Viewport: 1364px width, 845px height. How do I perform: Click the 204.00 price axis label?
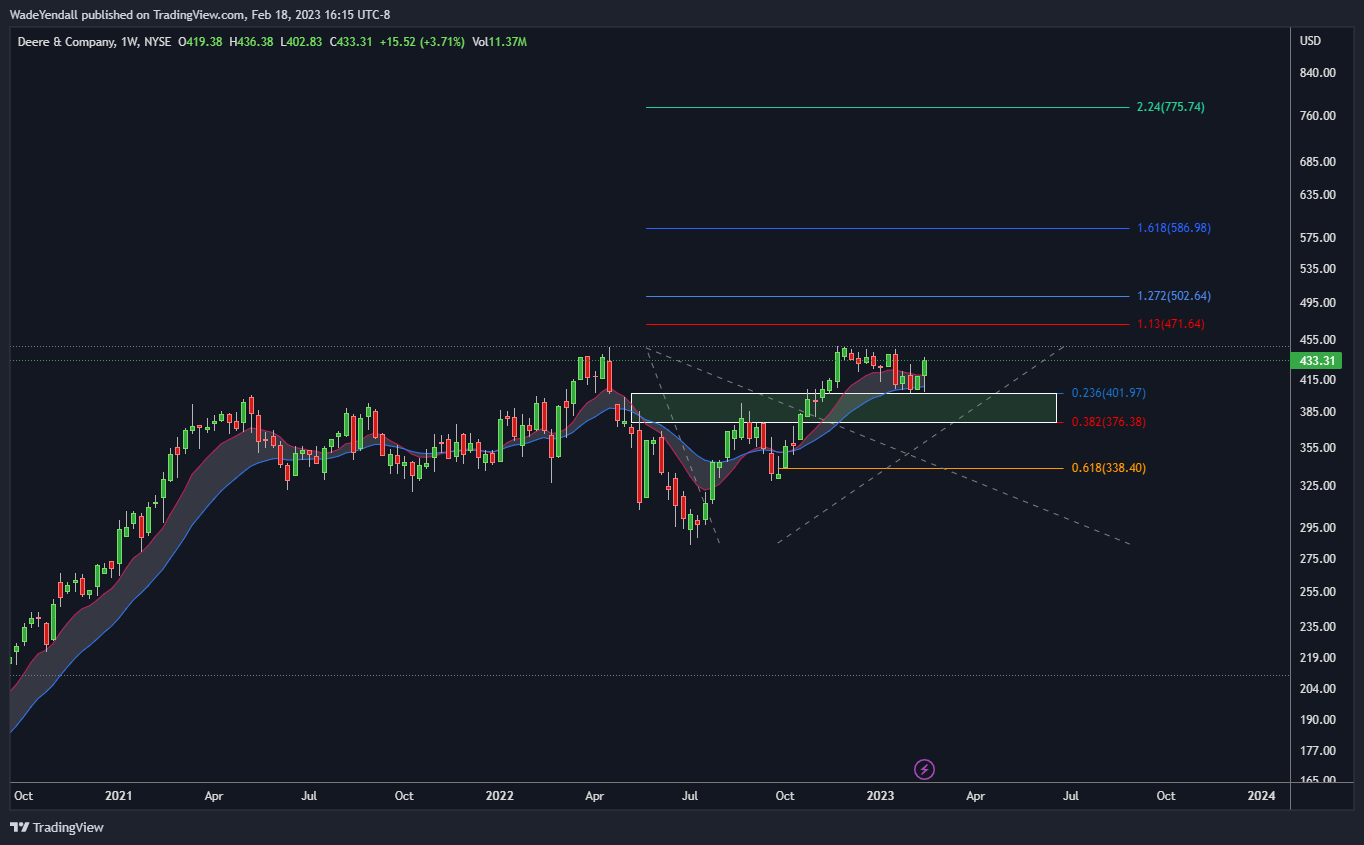click(x=1317, y=689)
